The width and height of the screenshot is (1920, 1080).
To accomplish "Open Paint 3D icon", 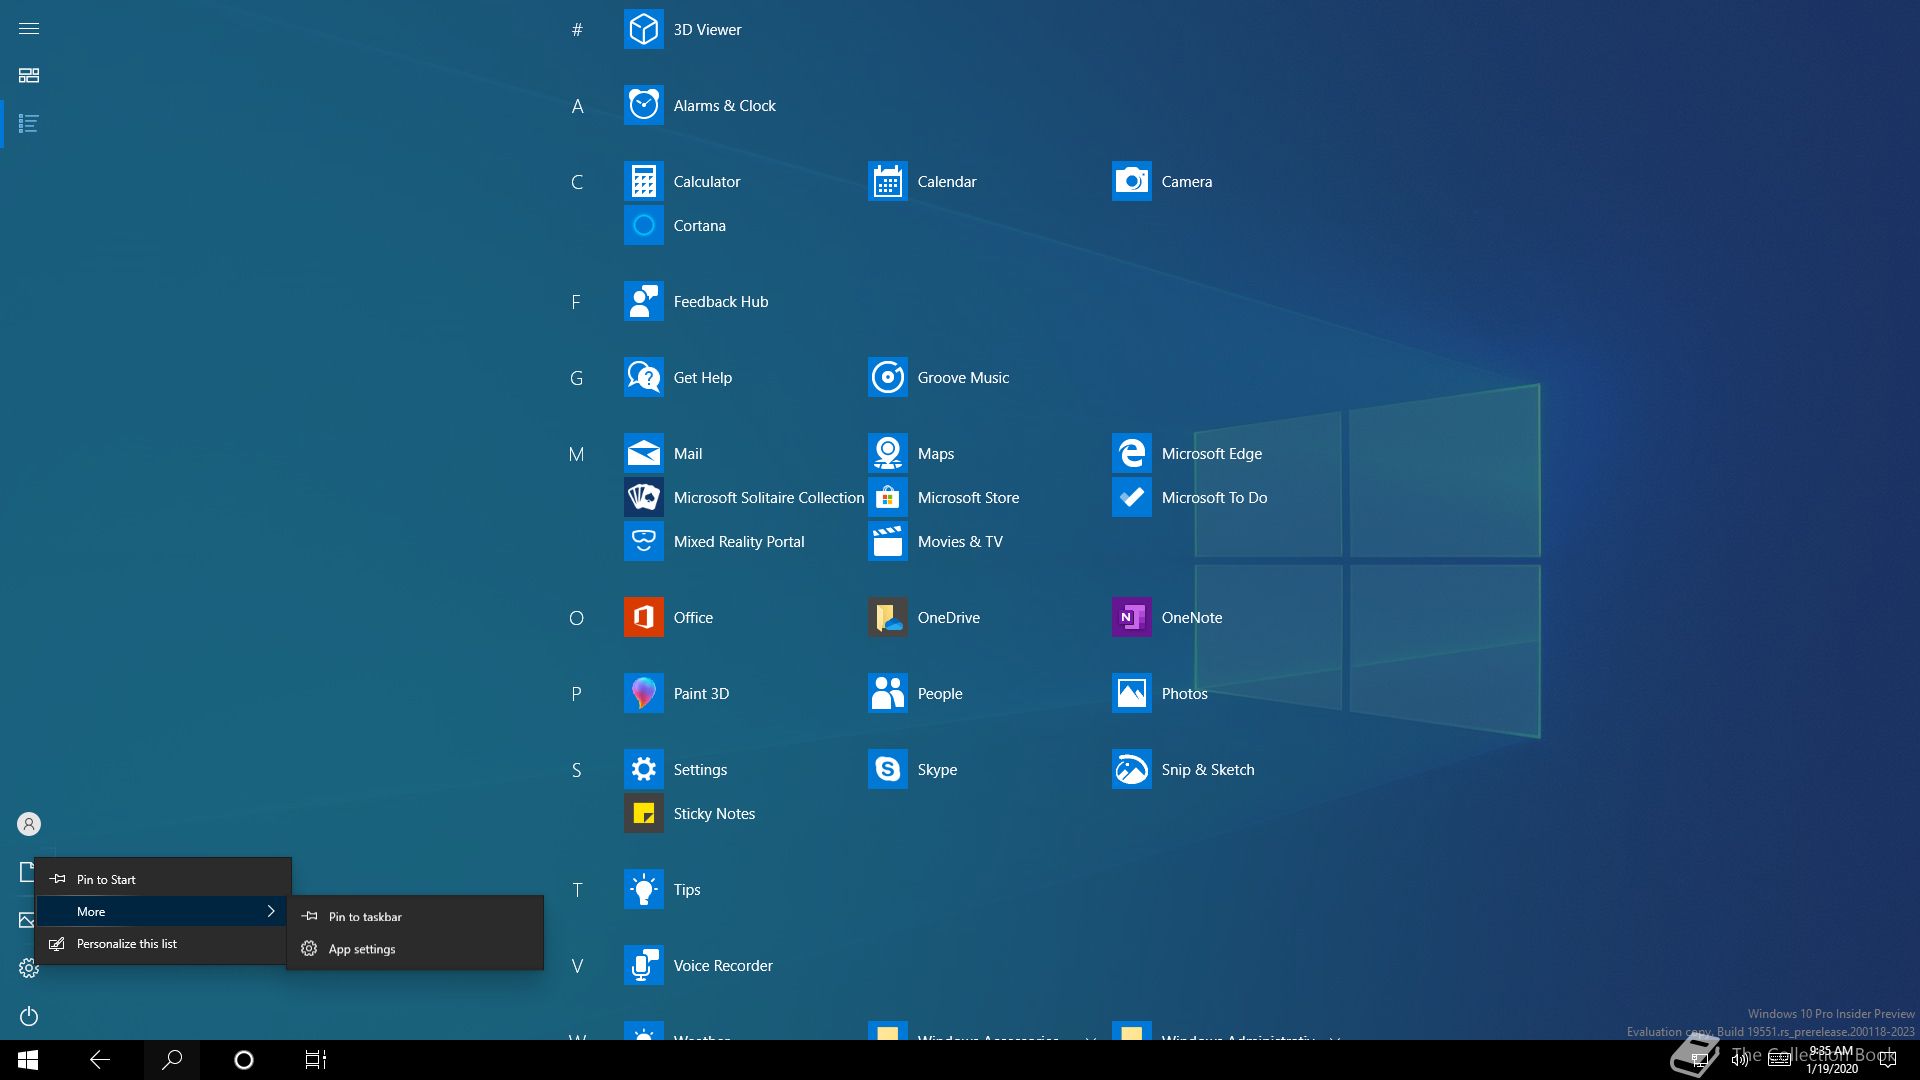I will pos(643,693).
